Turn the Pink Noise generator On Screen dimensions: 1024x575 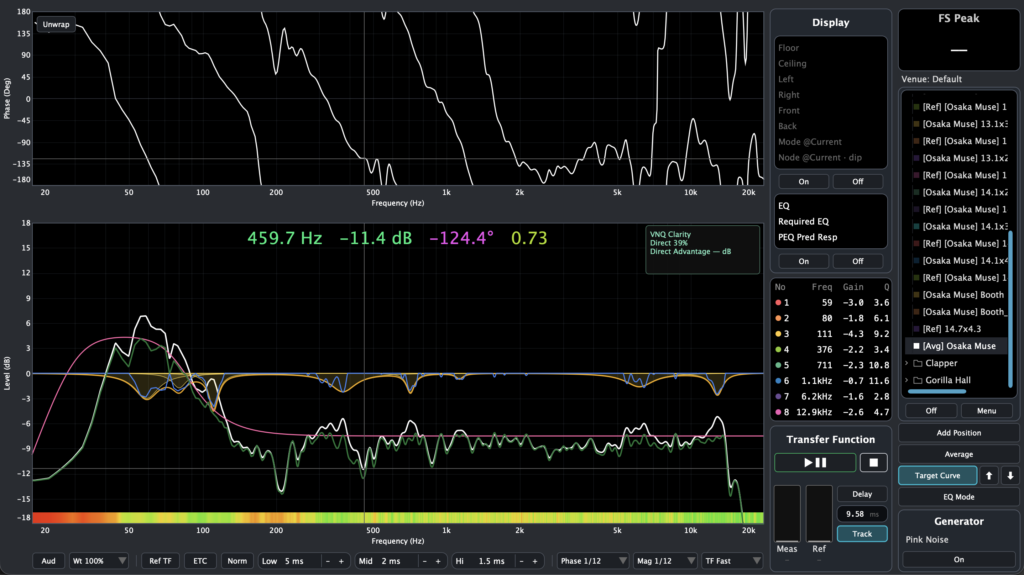coord(958,559)
